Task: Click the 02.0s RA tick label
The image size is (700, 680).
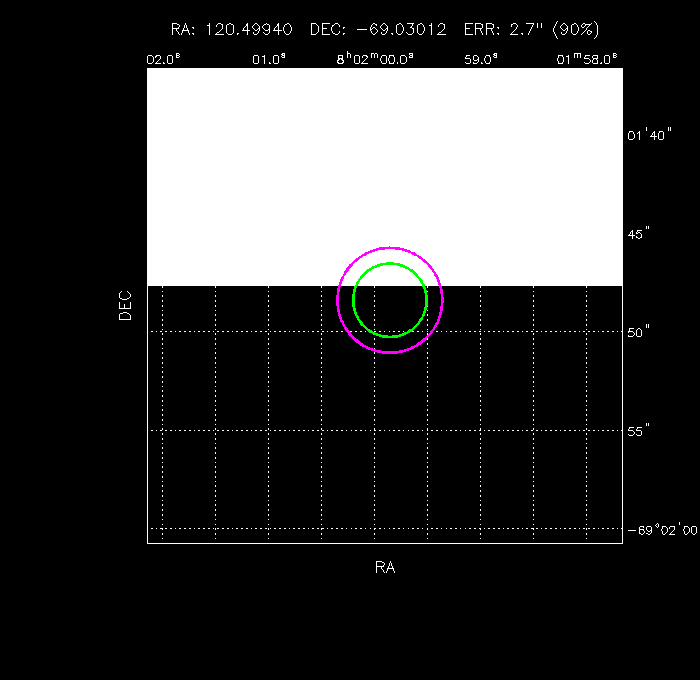Action: (x=163, y=59)
